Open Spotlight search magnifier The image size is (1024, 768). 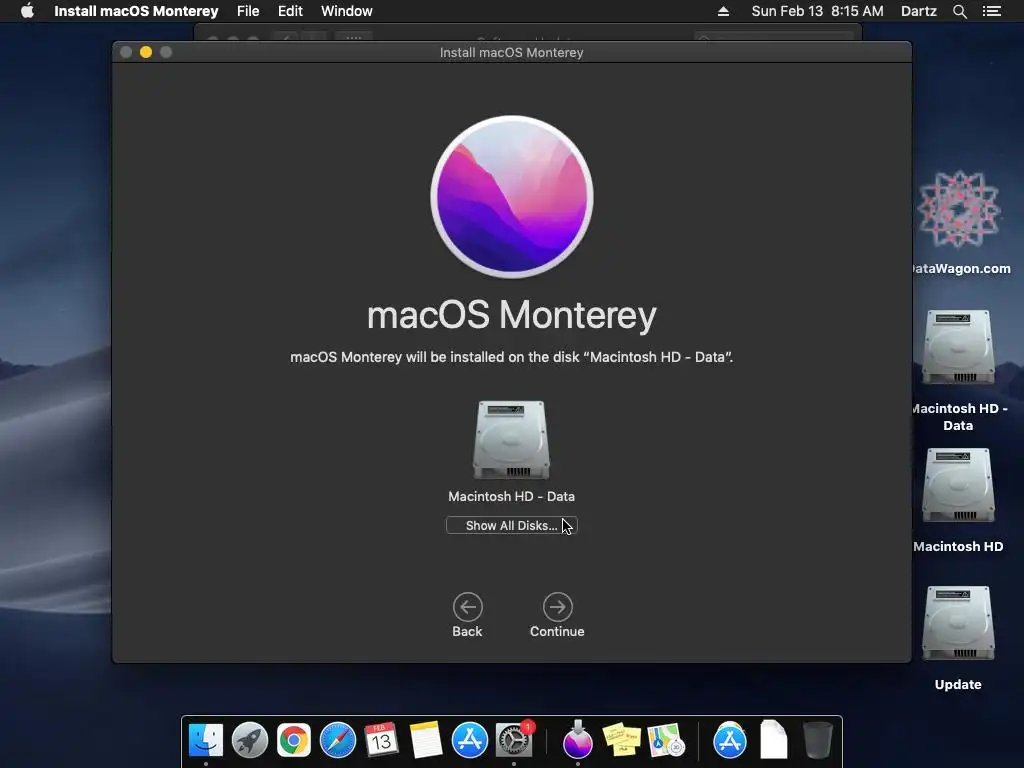(x=959, y=11)
